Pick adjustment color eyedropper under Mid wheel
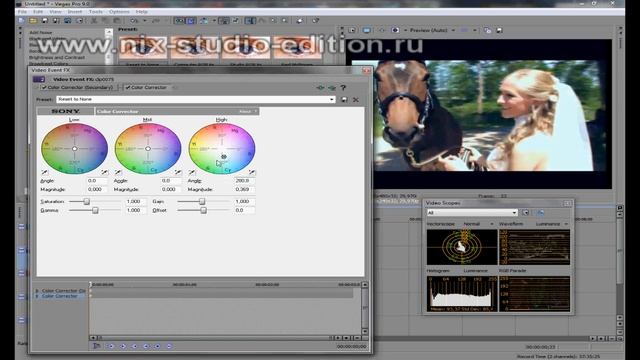This screenshot has width=640, height=360. (x=178, y=172)
